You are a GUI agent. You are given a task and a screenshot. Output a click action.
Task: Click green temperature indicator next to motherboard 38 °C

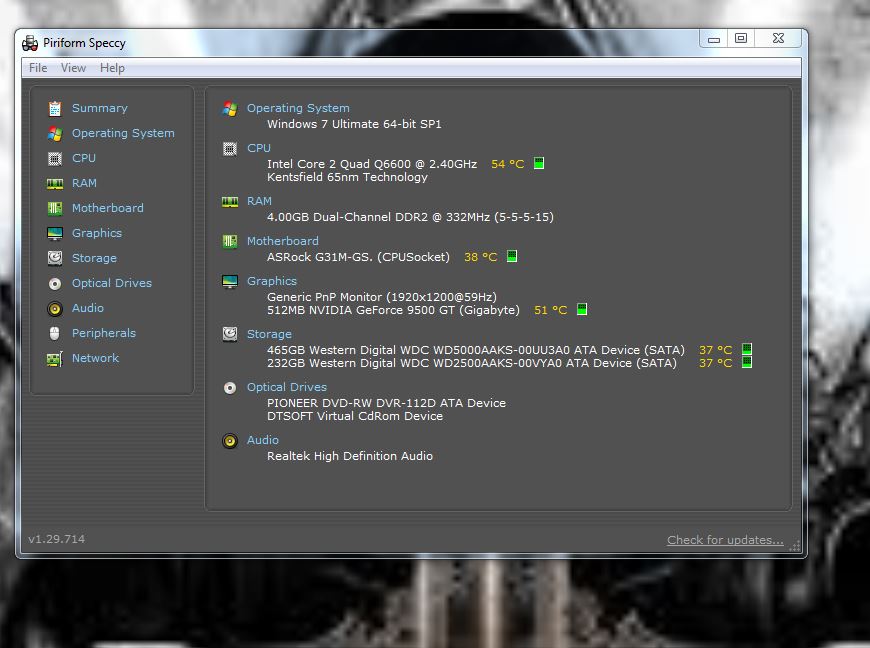[512, 256]
